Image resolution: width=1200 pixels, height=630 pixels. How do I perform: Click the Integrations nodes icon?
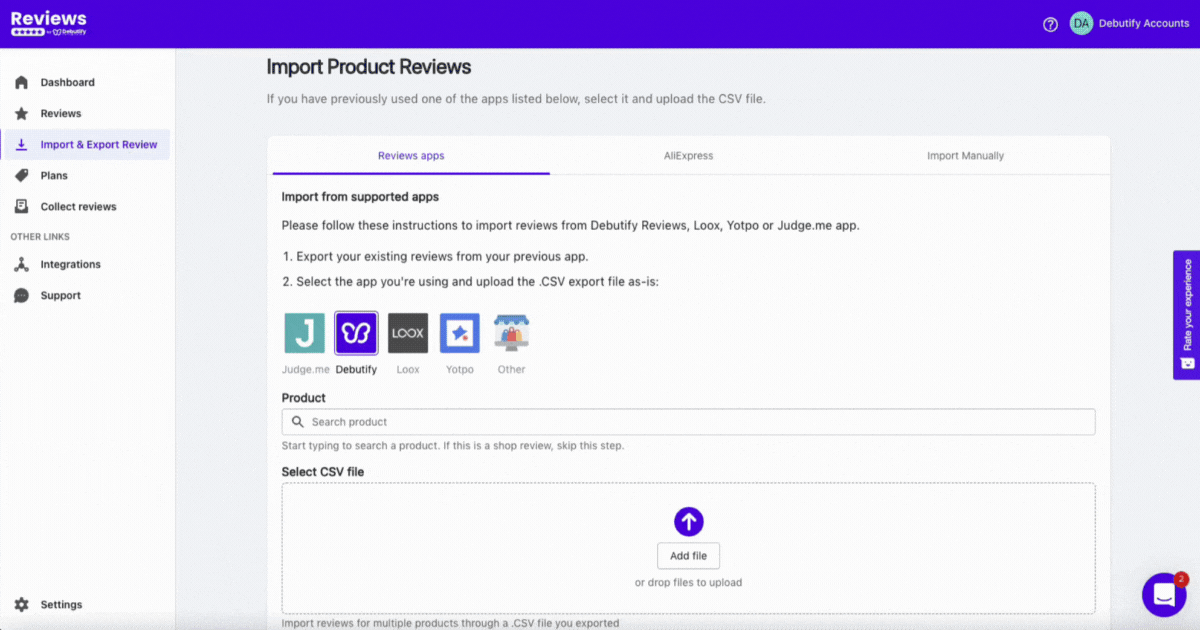coord(21,264)
